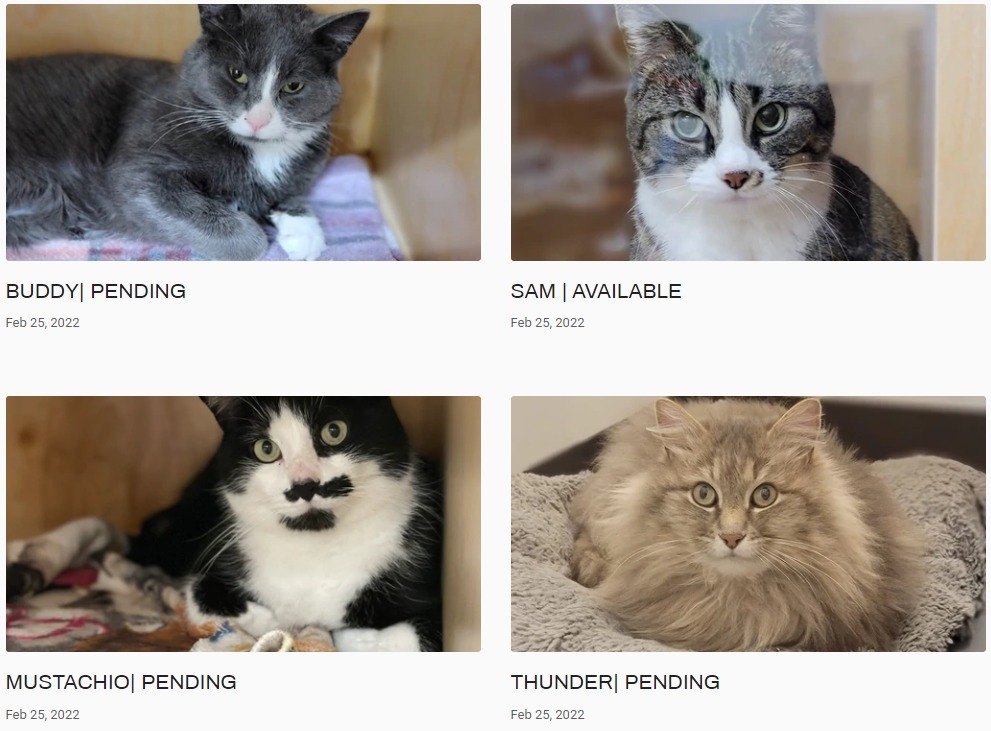Viewport: 991px width, 731px height.
Task: Click the word AVAILABLE in Sam's title
Action: (x=627, y=291)
